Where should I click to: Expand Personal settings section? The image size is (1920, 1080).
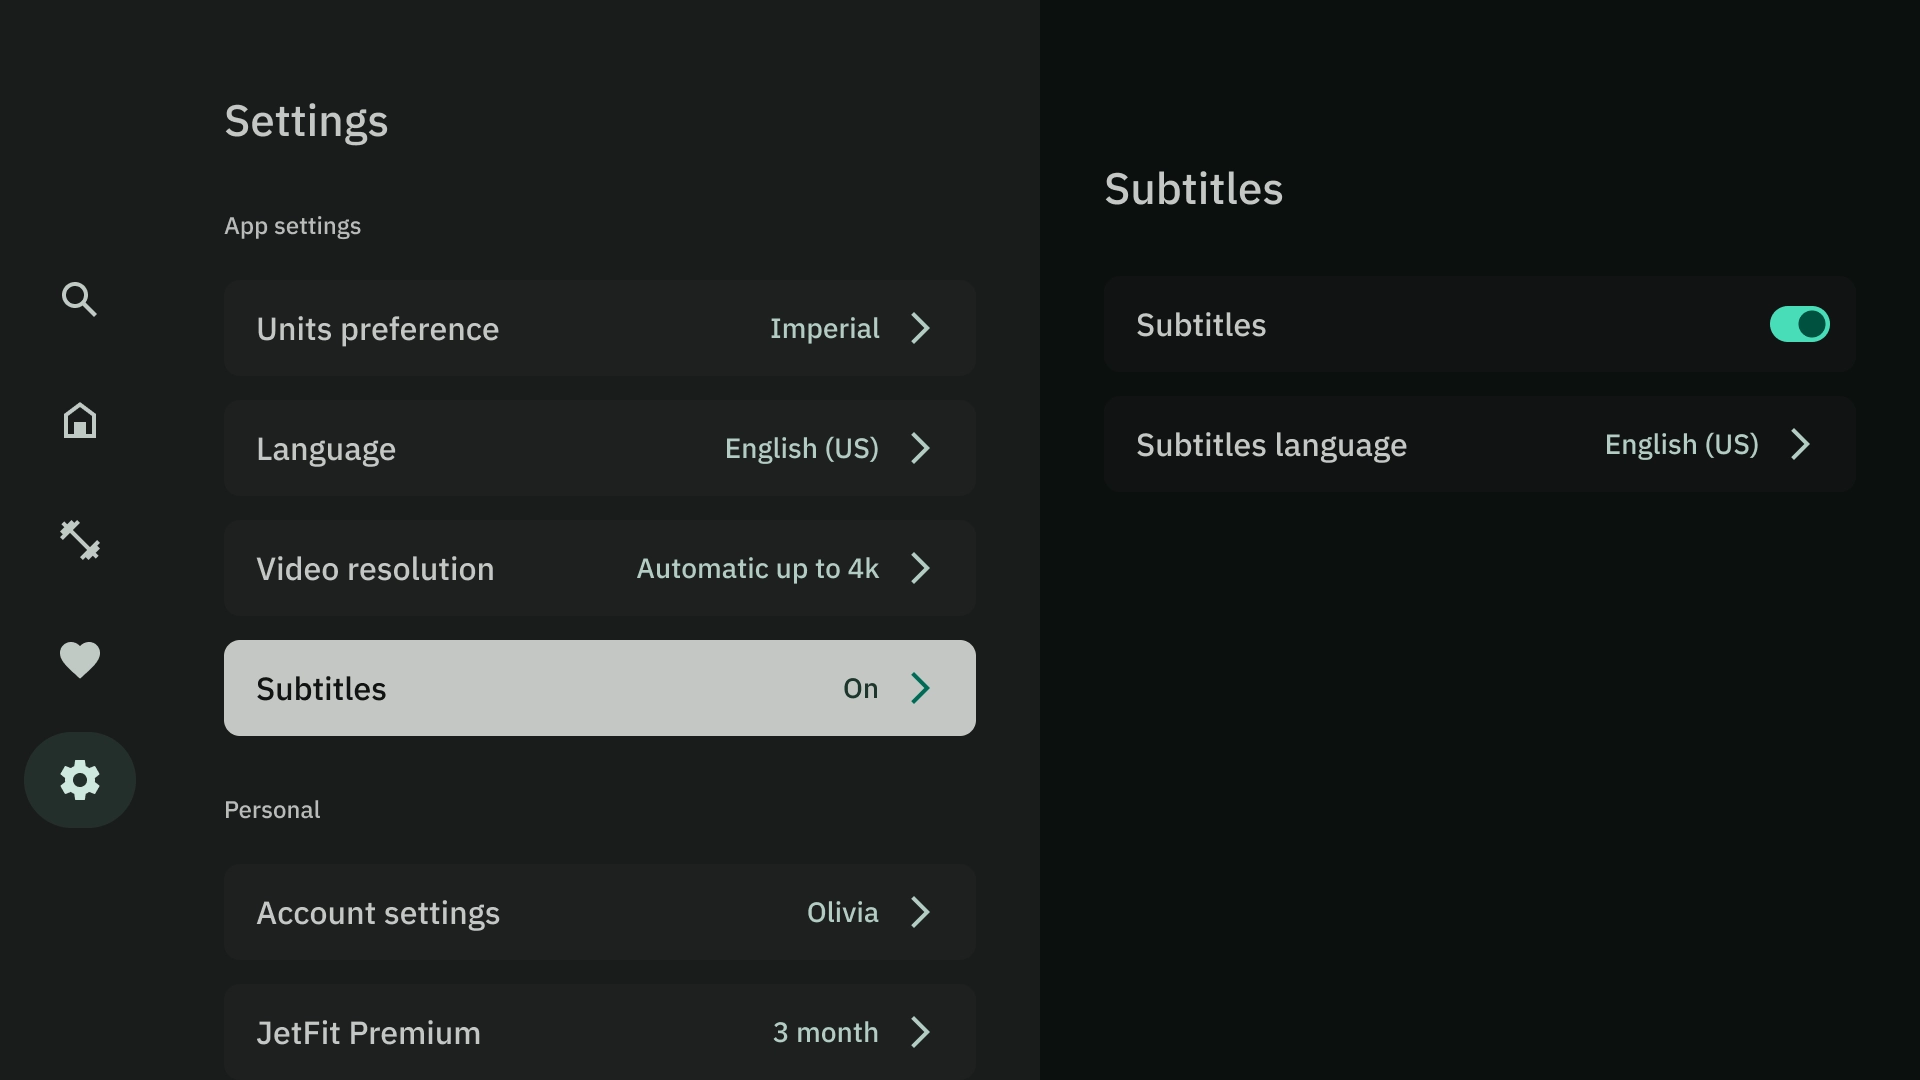tap(272, 810)
